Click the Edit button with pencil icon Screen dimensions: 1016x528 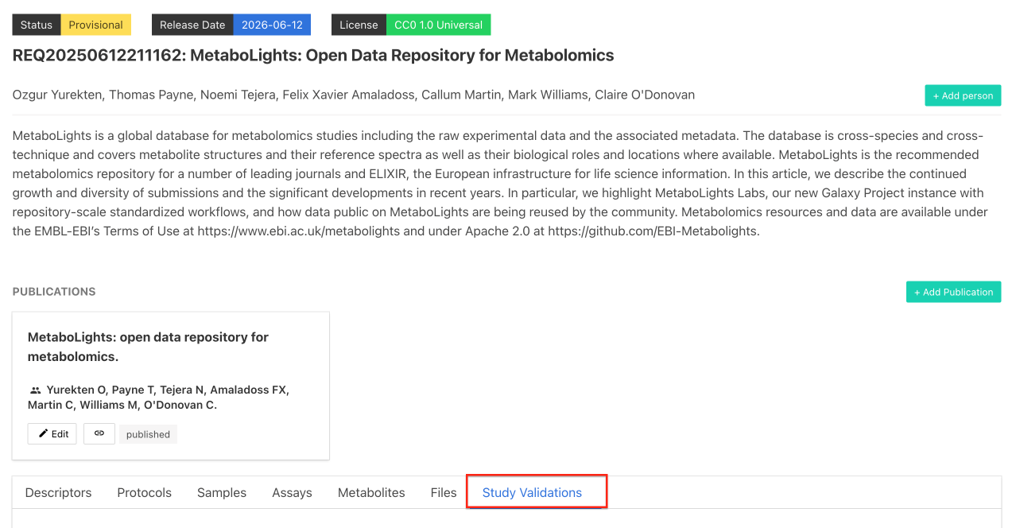[52, 433]
